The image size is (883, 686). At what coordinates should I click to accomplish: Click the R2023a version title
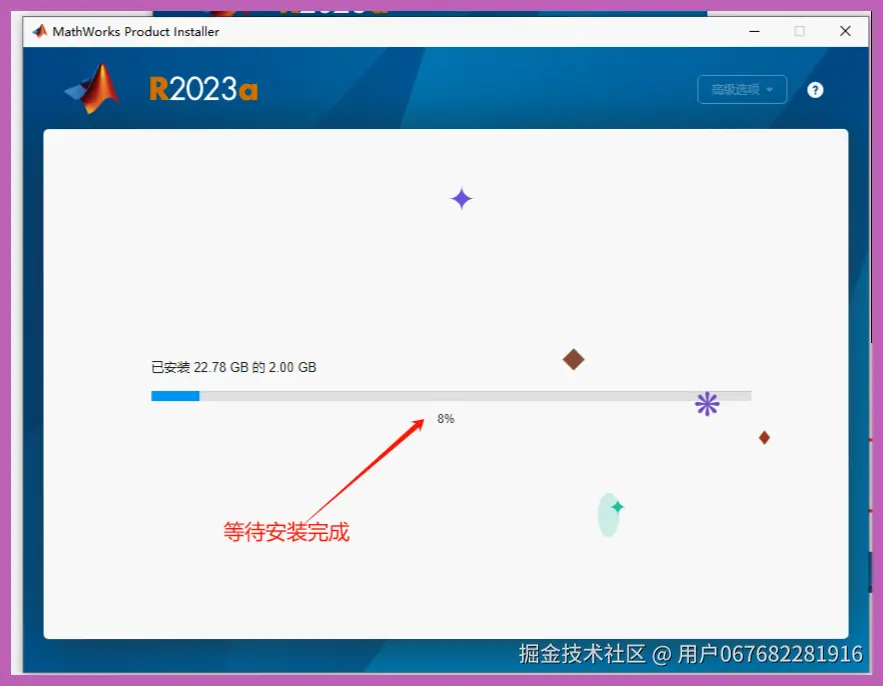[x=204, y=89]
